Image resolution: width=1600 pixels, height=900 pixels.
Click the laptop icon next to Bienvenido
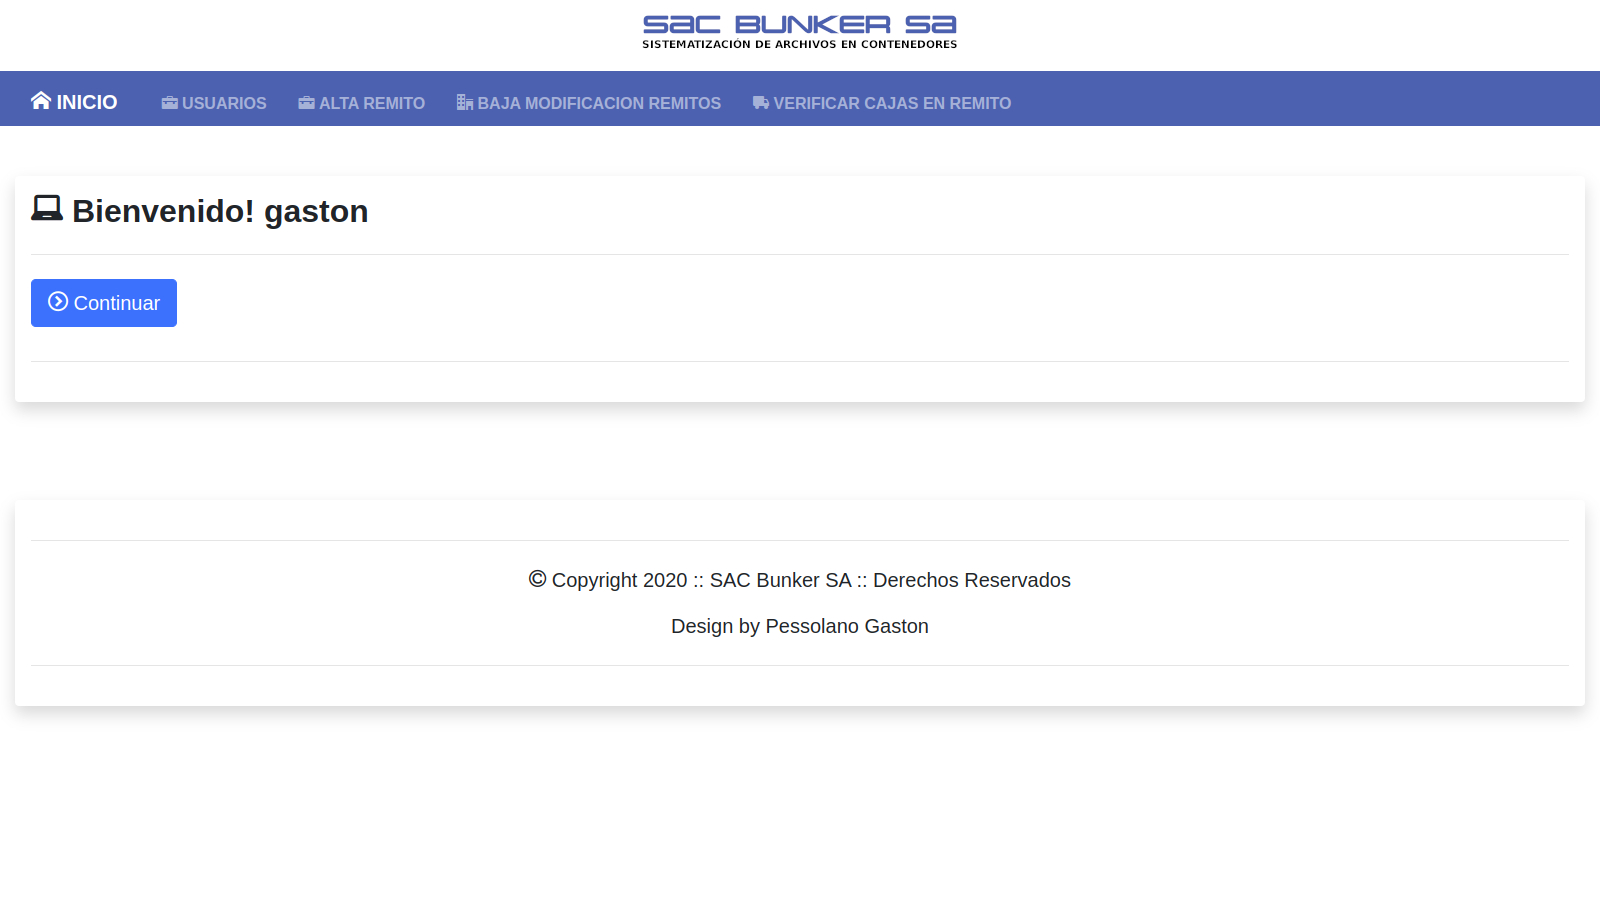click(x=47, y=208)
